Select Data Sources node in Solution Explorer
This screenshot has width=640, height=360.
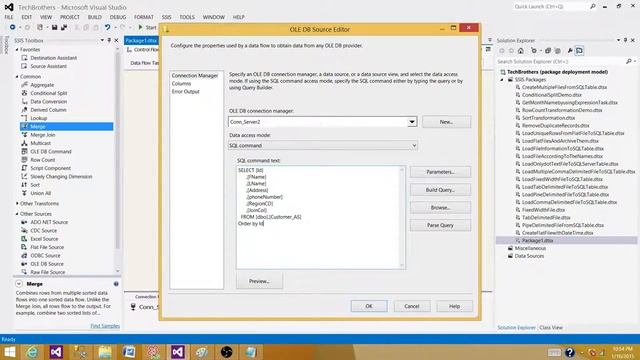(x=529, y=256)
